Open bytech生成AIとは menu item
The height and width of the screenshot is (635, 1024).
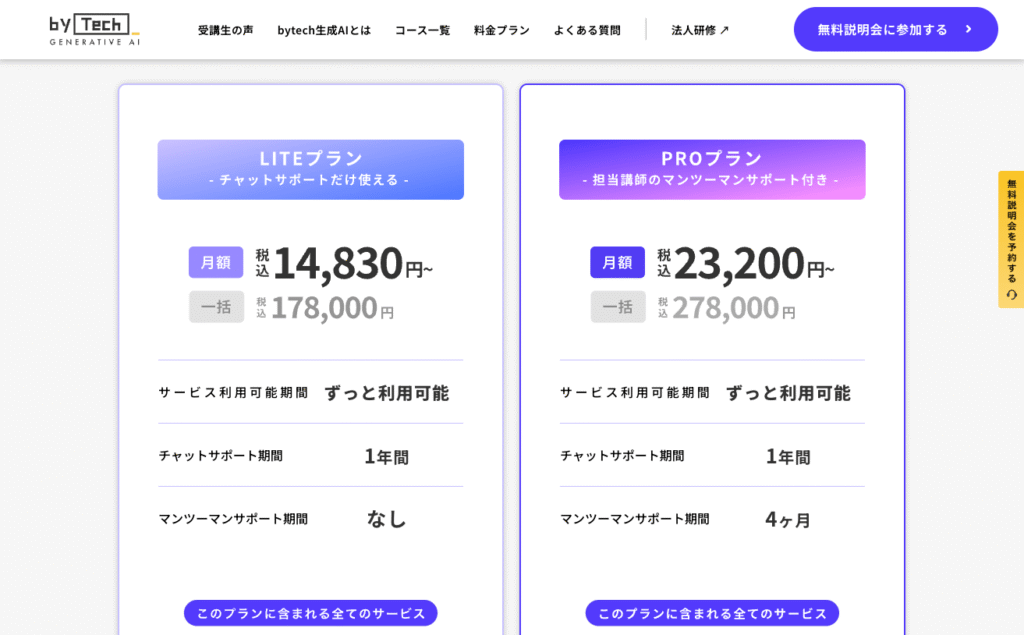(324, 30)
